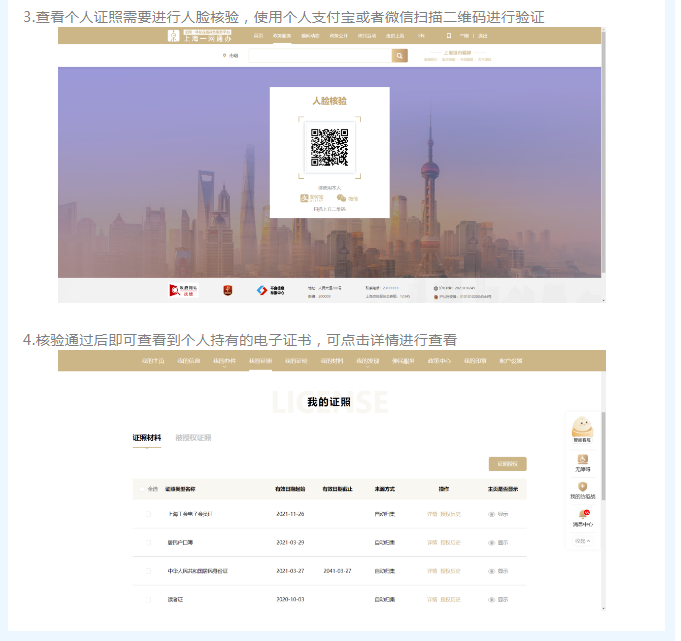Click the search magnifier button in header
Viewport: 681px width, 641px height.
pos(400,56)
